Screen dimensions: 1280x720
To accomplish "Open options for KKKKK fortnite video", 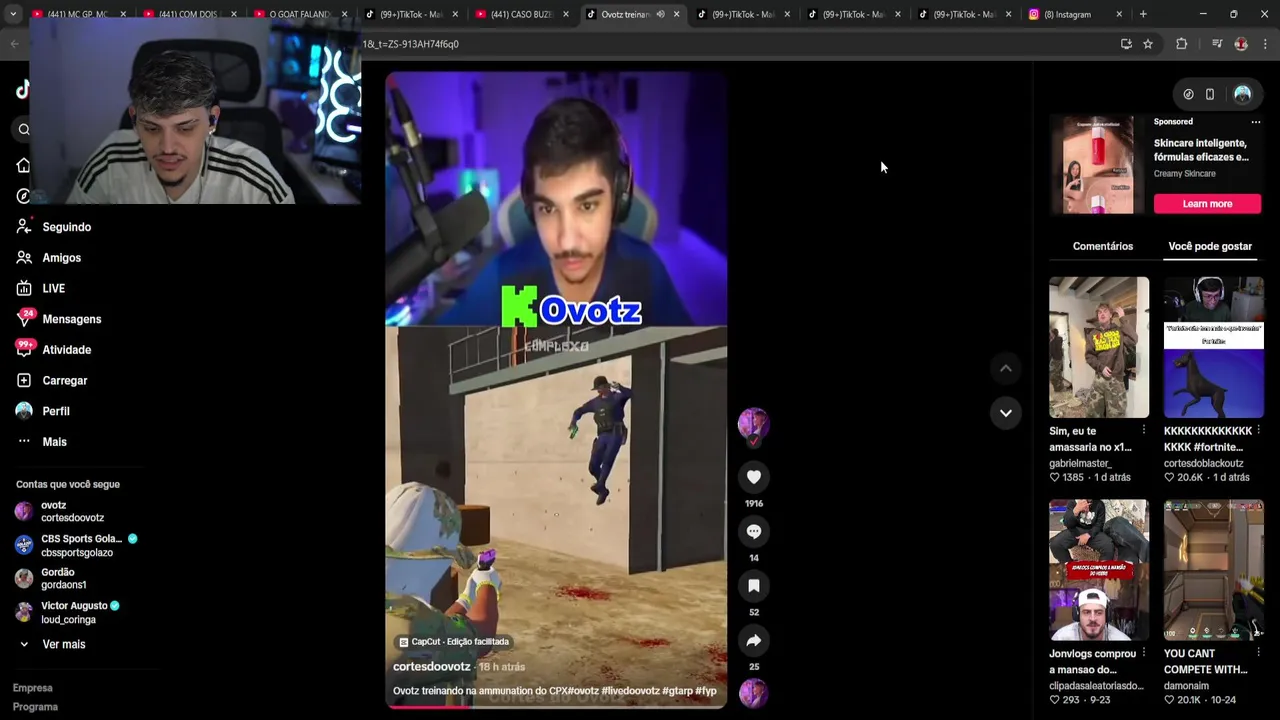I will coord(1259,431).
